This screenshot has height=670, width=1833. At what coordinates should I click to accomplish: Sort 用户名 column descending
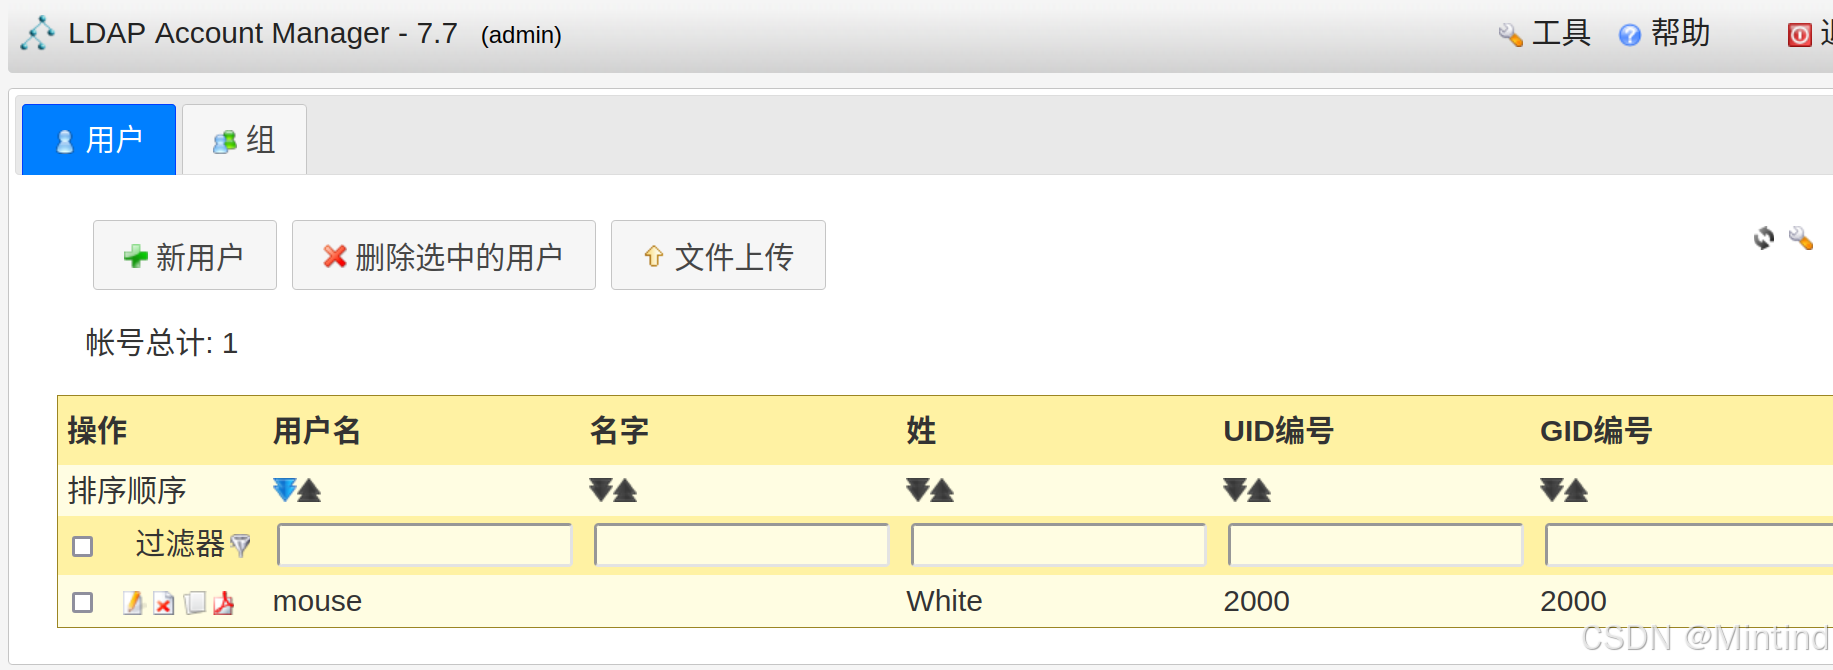284,490
